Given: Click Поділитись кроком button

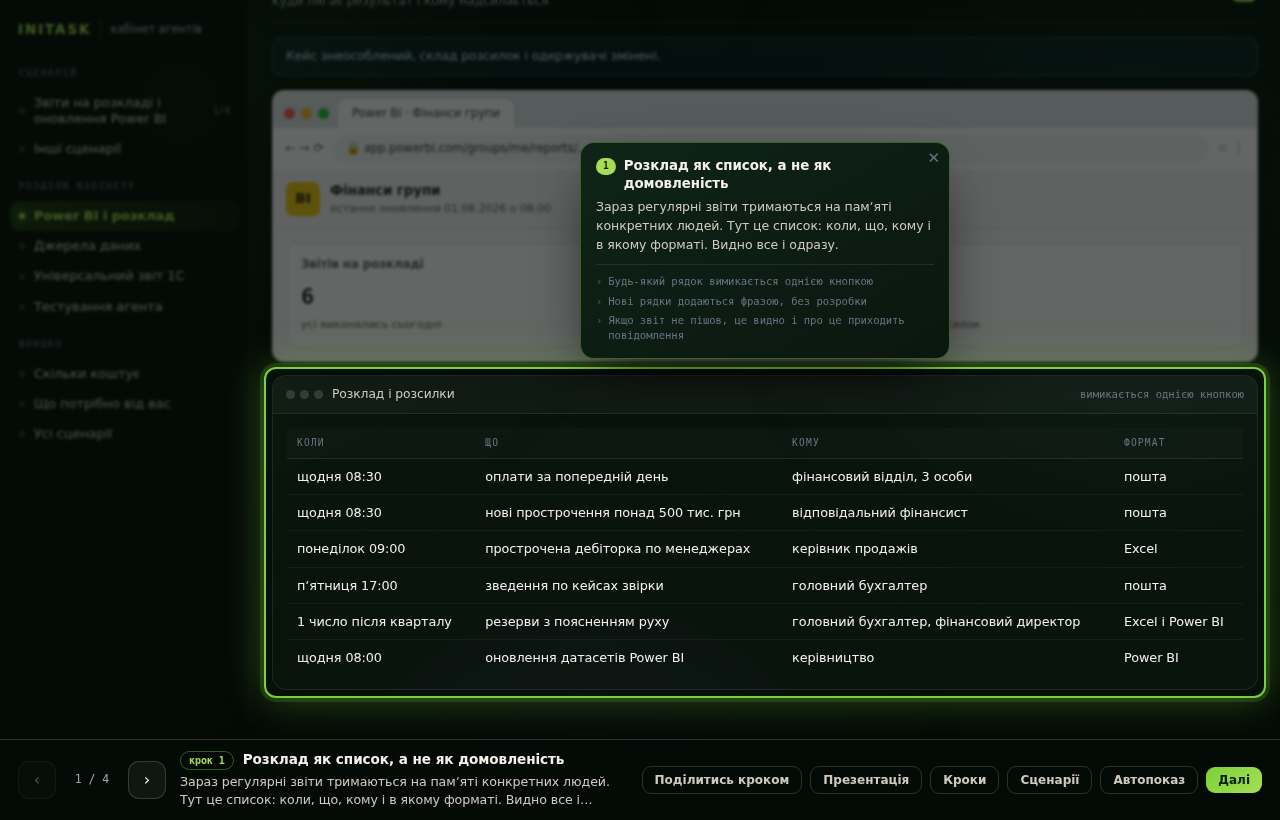Looking at the screenshot, I should [x=722, y=780].
